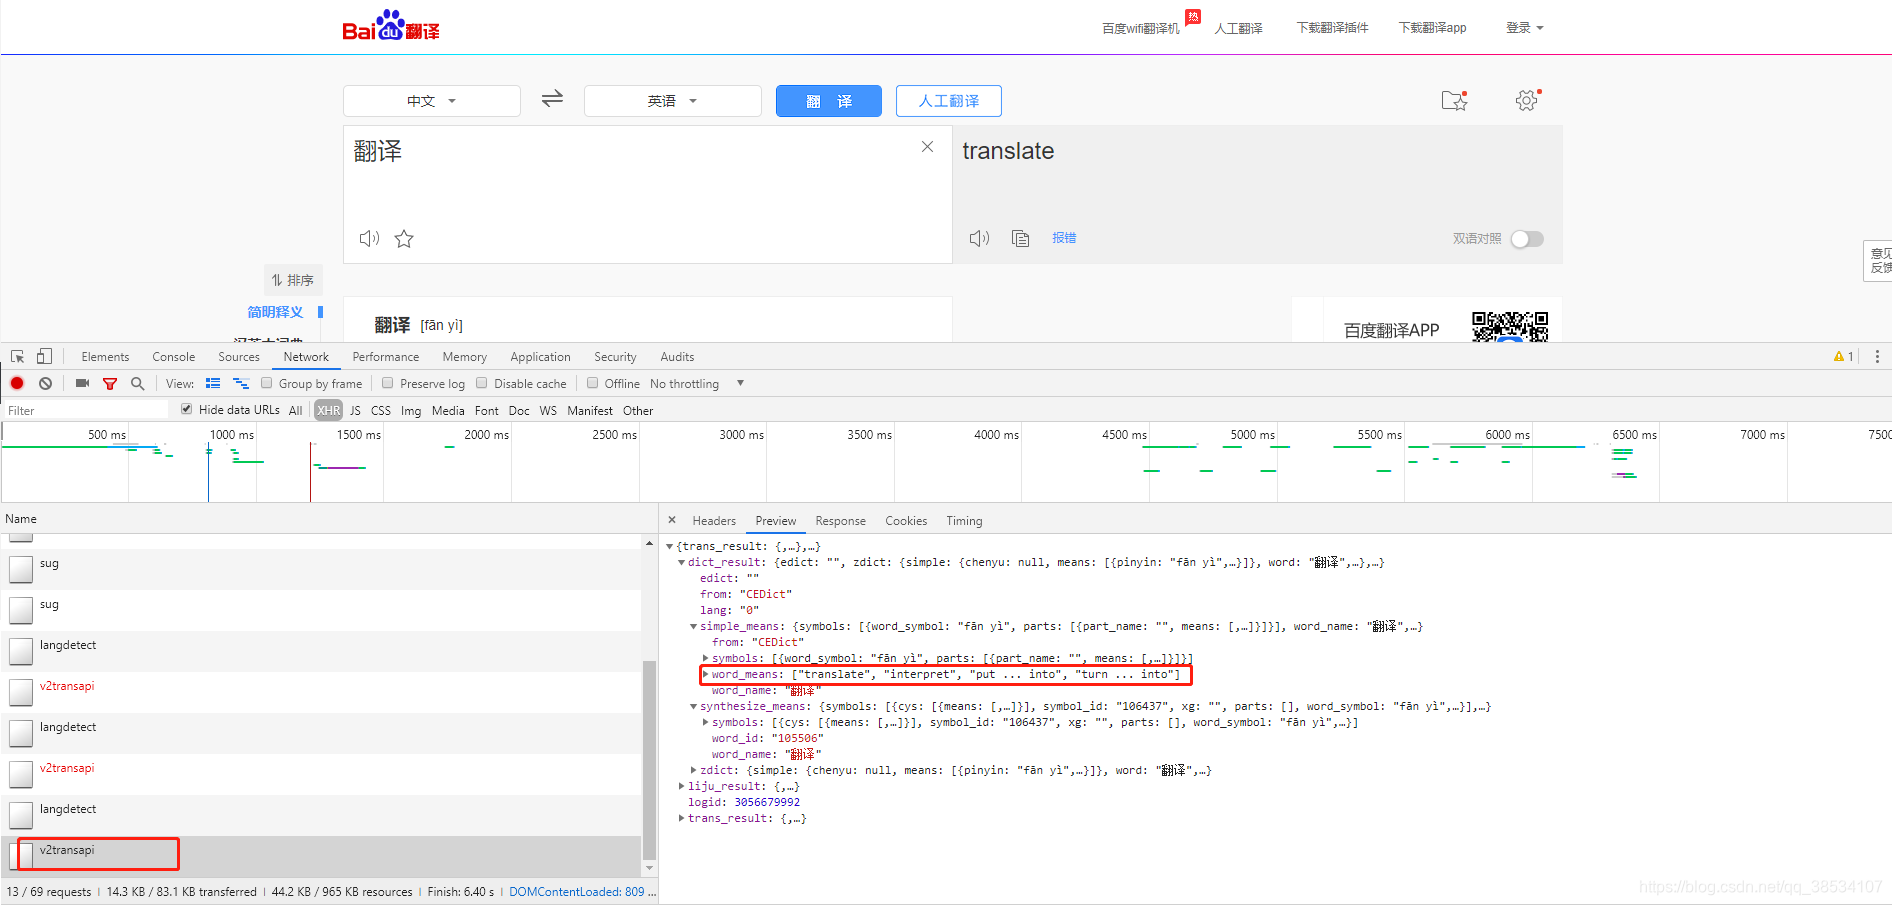This screenshot has height=905, width=1892.
Task: Open Download translation plugin link
Action: click(x=1332, y=28)
